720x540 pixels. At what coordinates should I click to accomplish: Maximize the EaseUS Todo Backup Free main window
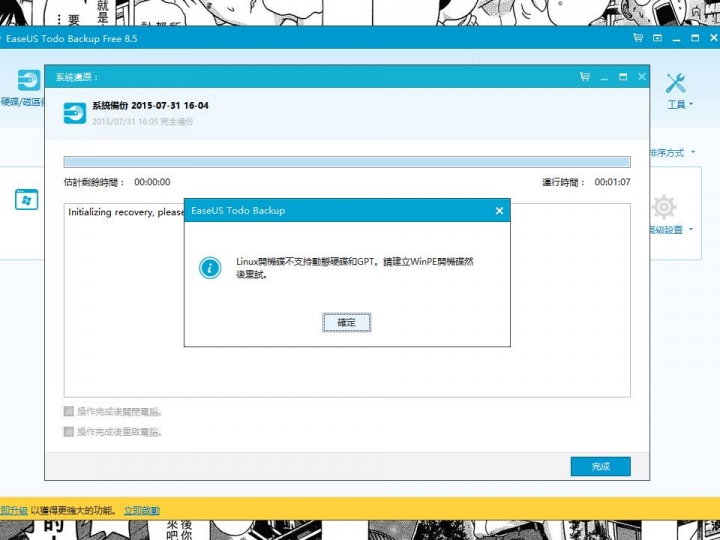[x=695, y=38]
